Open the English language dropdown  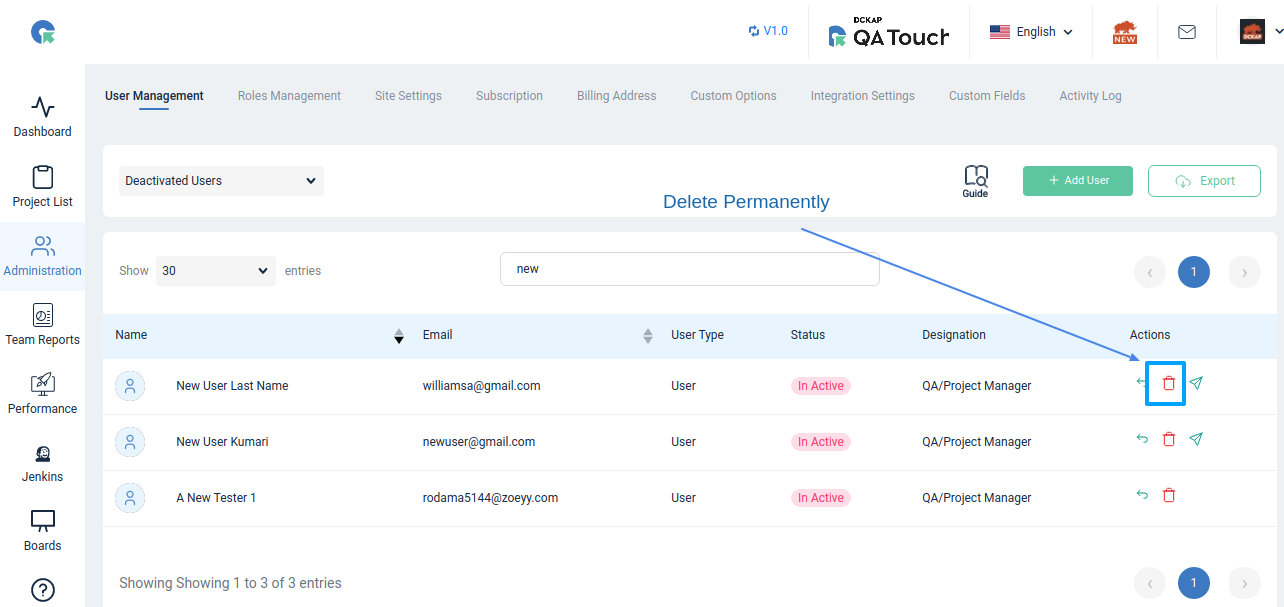pyautogui.click(x=1031, y=32)
